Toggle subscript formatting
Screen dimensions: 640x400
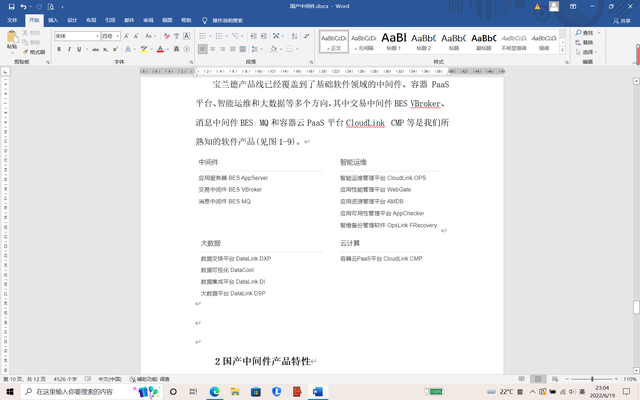[x=105, y=49]
